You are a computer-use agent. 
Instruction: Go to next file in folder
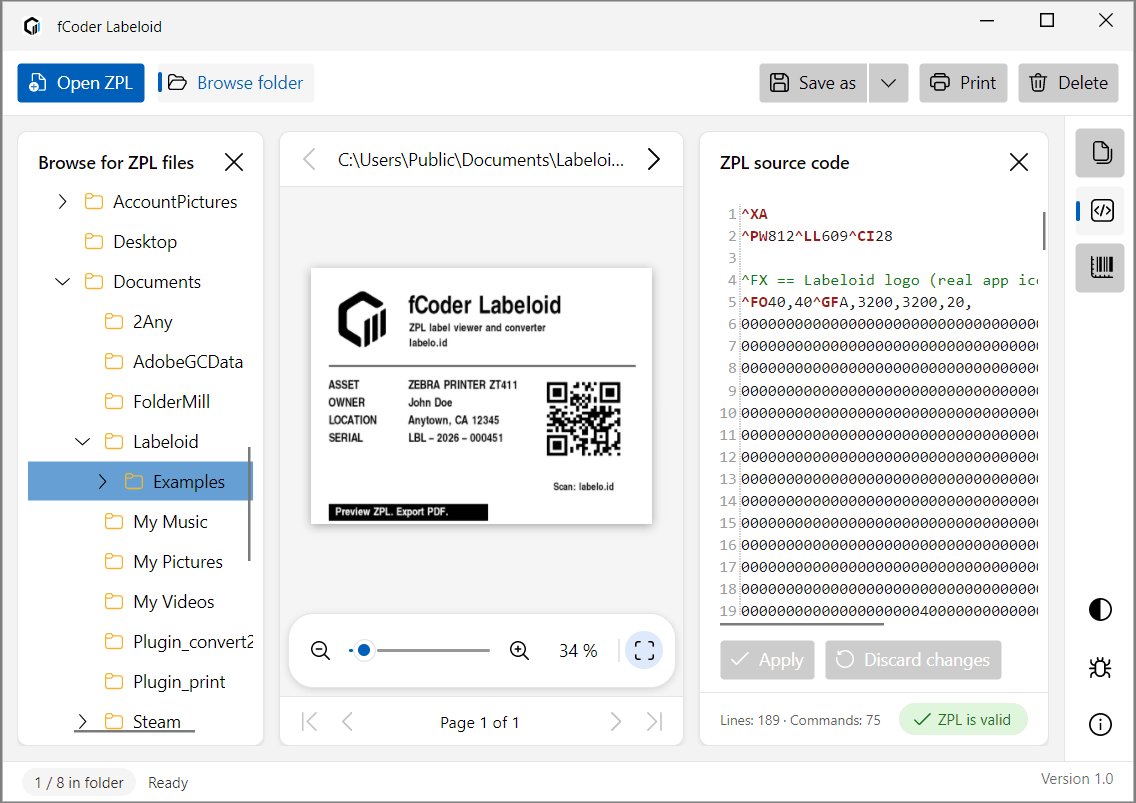653,159
